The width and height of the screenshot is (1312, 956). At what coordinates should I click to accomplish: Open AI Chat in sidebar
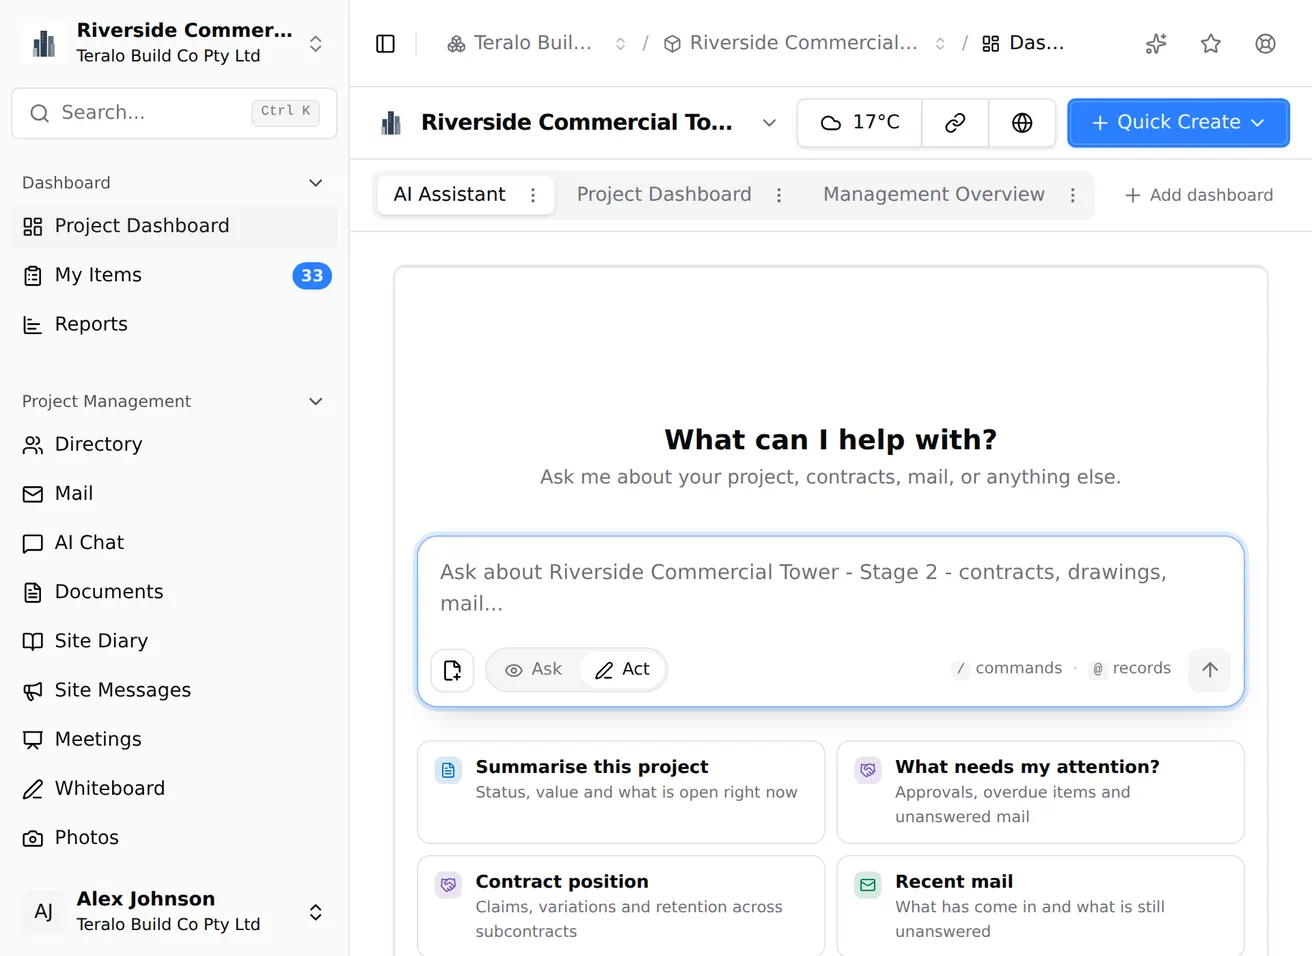click(174, 542)
